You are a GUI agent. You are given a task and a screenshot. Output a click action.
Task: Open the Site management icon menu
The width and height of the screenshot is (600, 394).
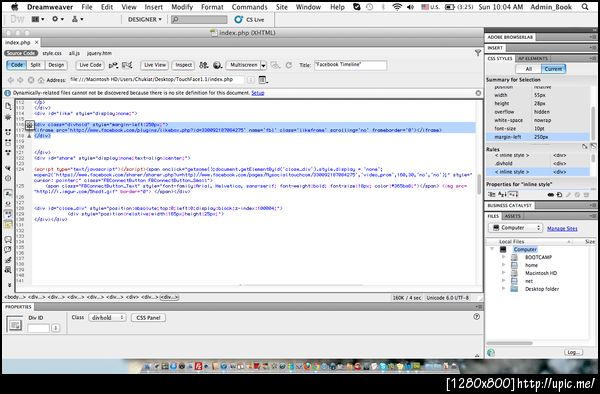[77, 19]
